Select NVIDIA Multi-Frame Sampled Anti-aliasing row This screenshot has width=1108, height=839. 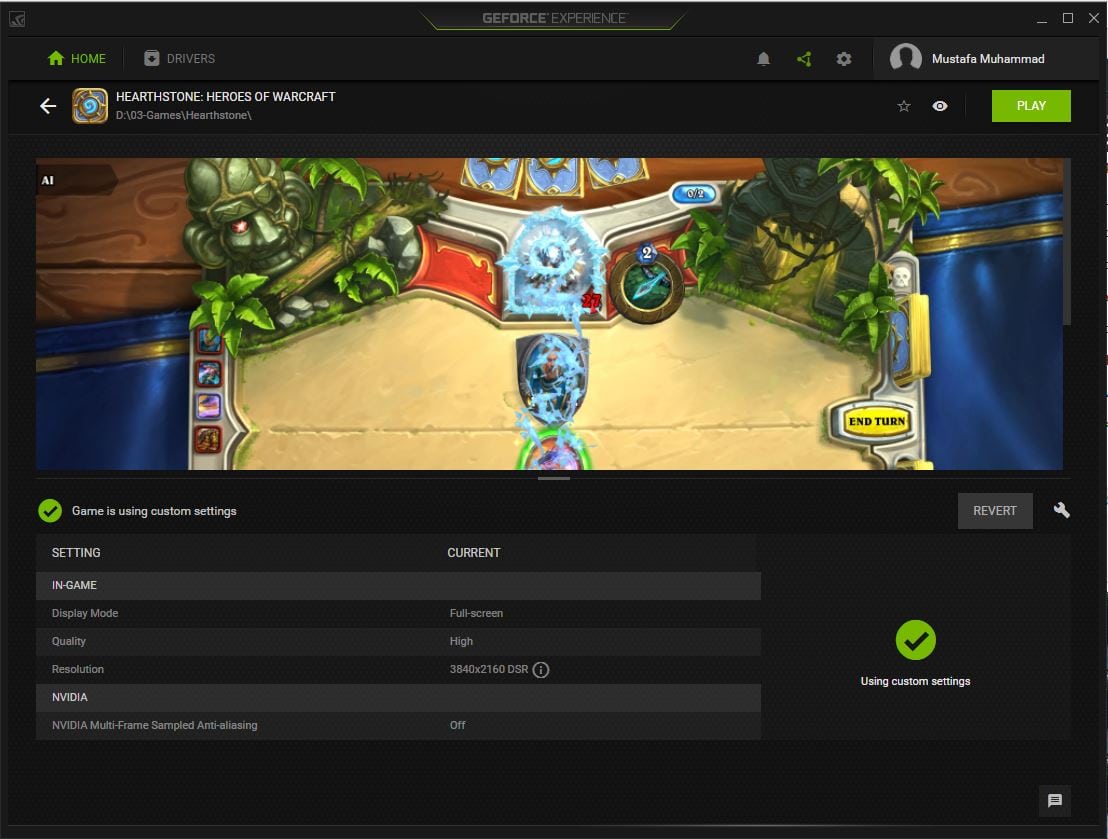pyautogui.click(x=399, y=725)
